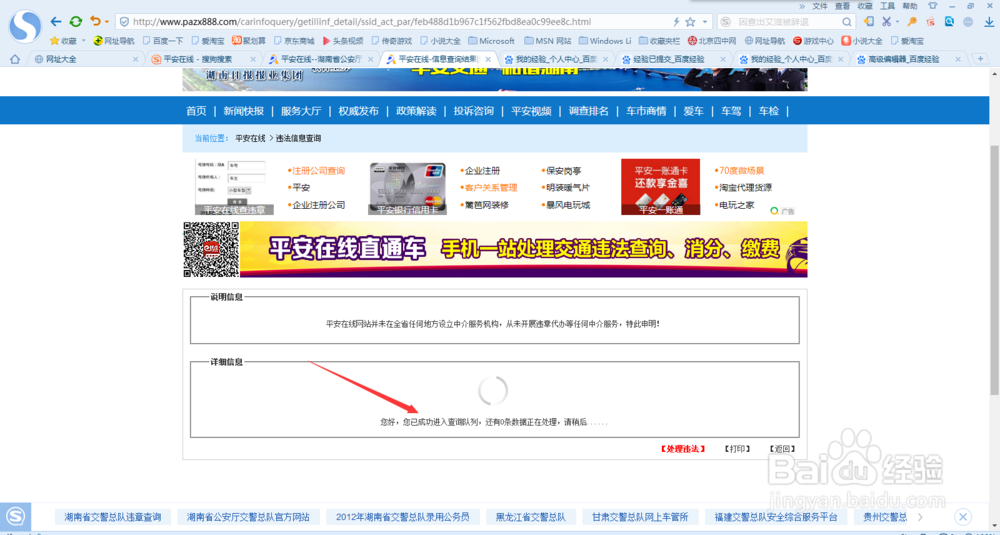Reload the page with green refresh icon
The width and height of the screenshot is (1000, 535).
click(76, 22)
